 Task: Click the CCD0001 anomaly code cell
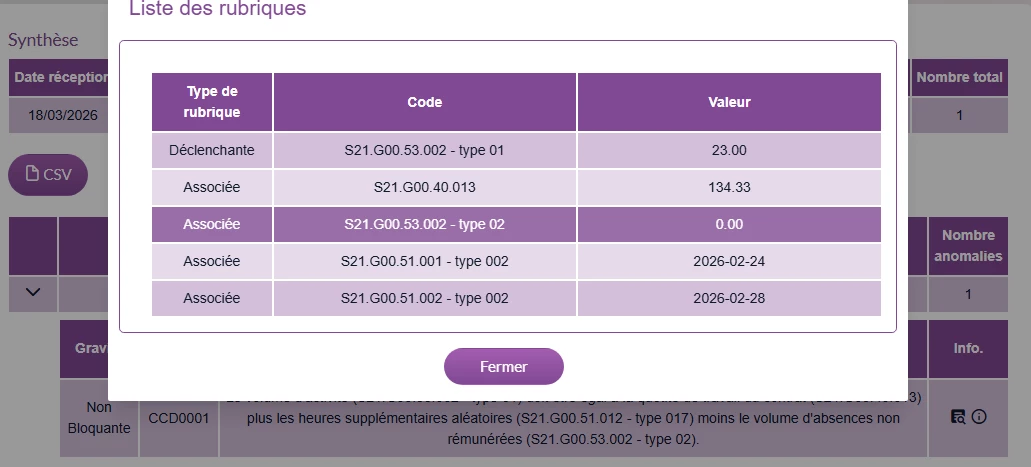pyautogui.click(x=179, y=419)
